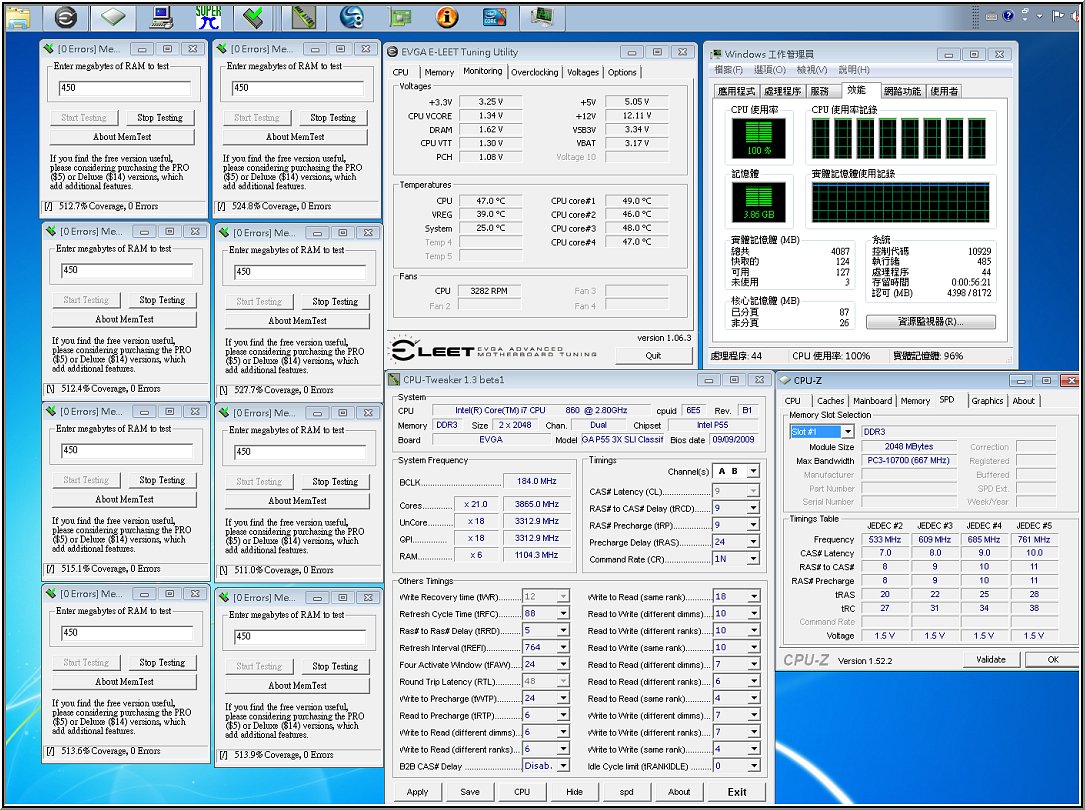Show hidden tray icons with the arrow
Screen dimensions: 1085x810
[1039, 17]
